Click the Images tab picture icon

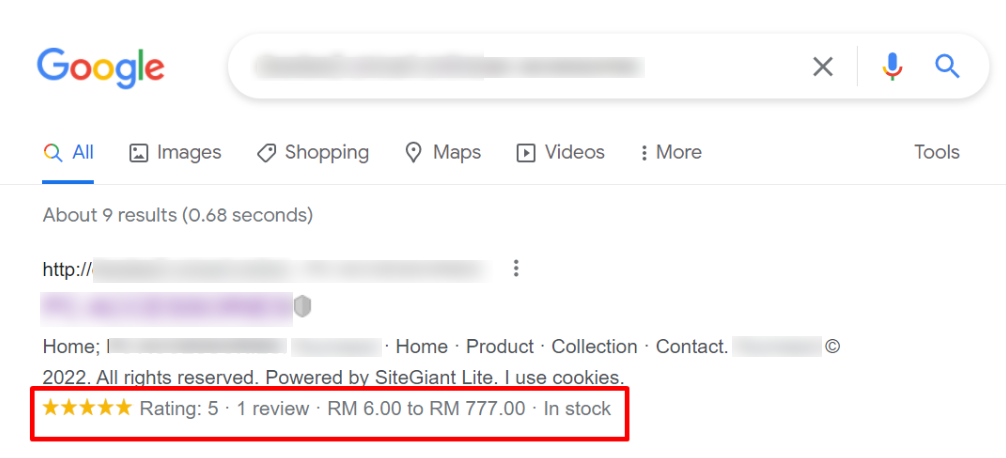139,153
